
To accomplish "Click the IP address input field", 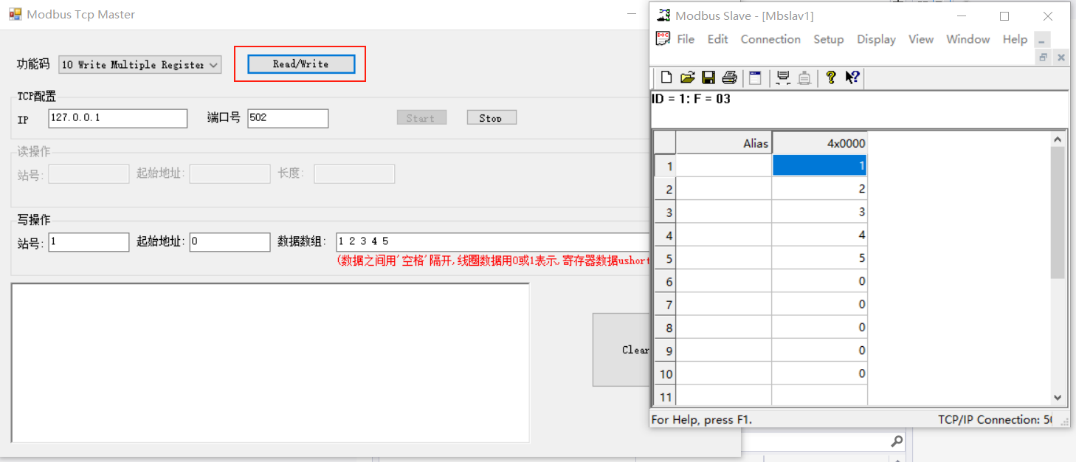I will click(x=117, y=118).
